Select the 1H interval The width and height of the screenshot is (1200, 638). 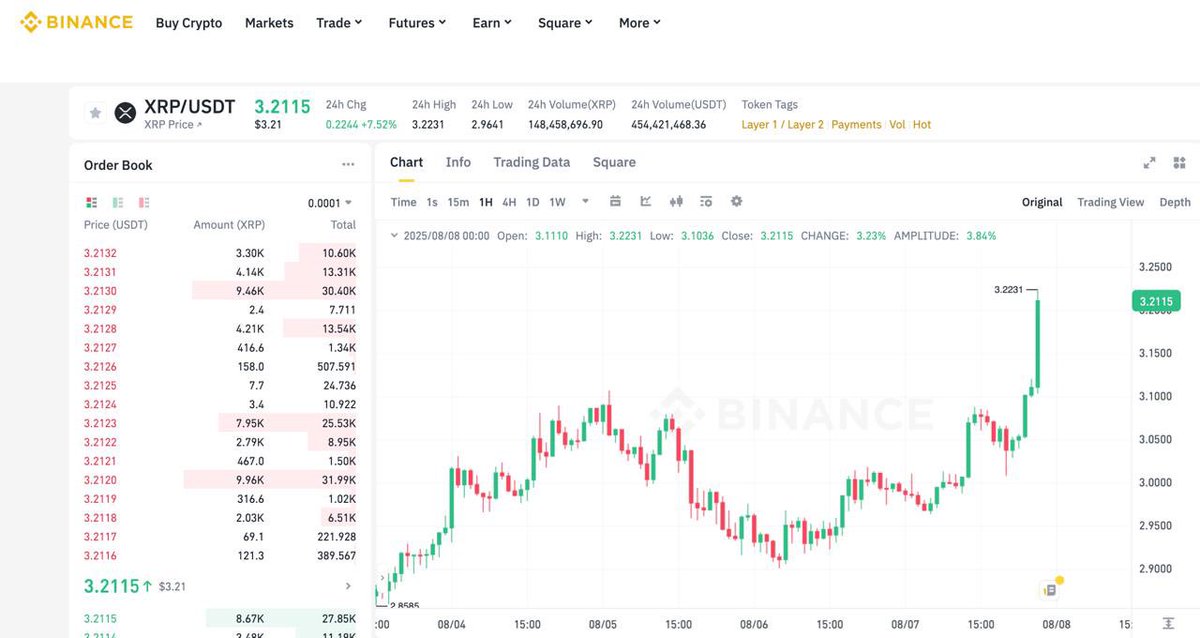coord(486,202)
